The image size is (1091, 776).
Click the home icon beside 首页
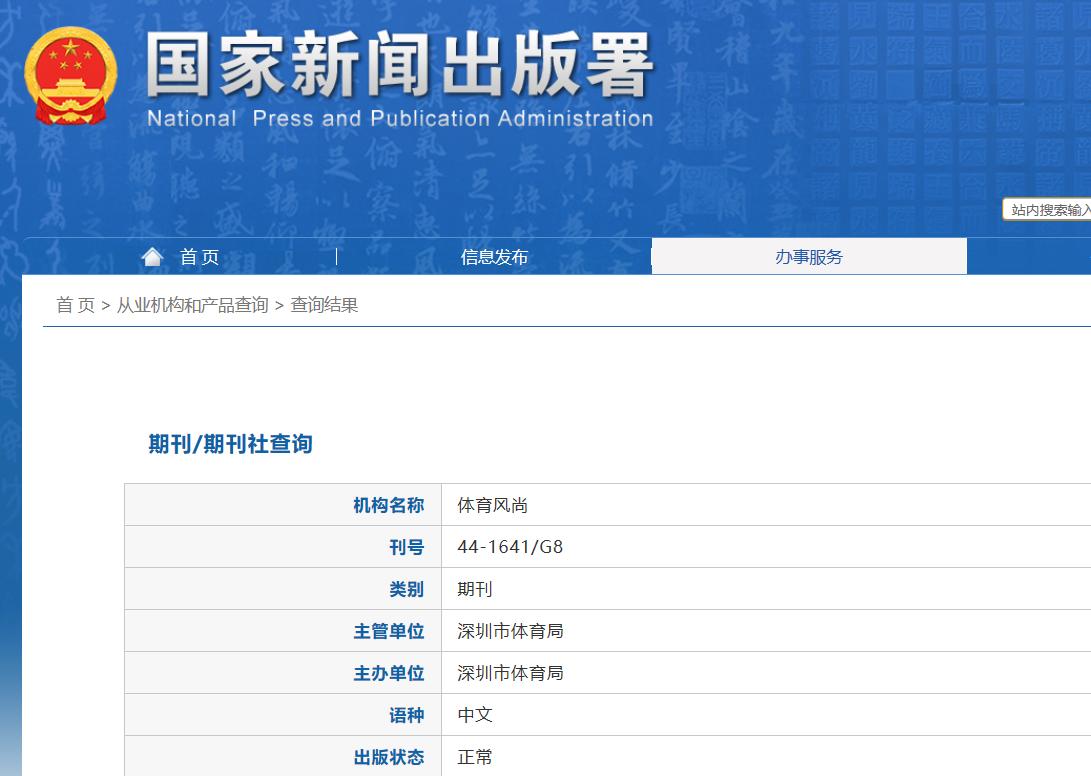click(151, 256)
